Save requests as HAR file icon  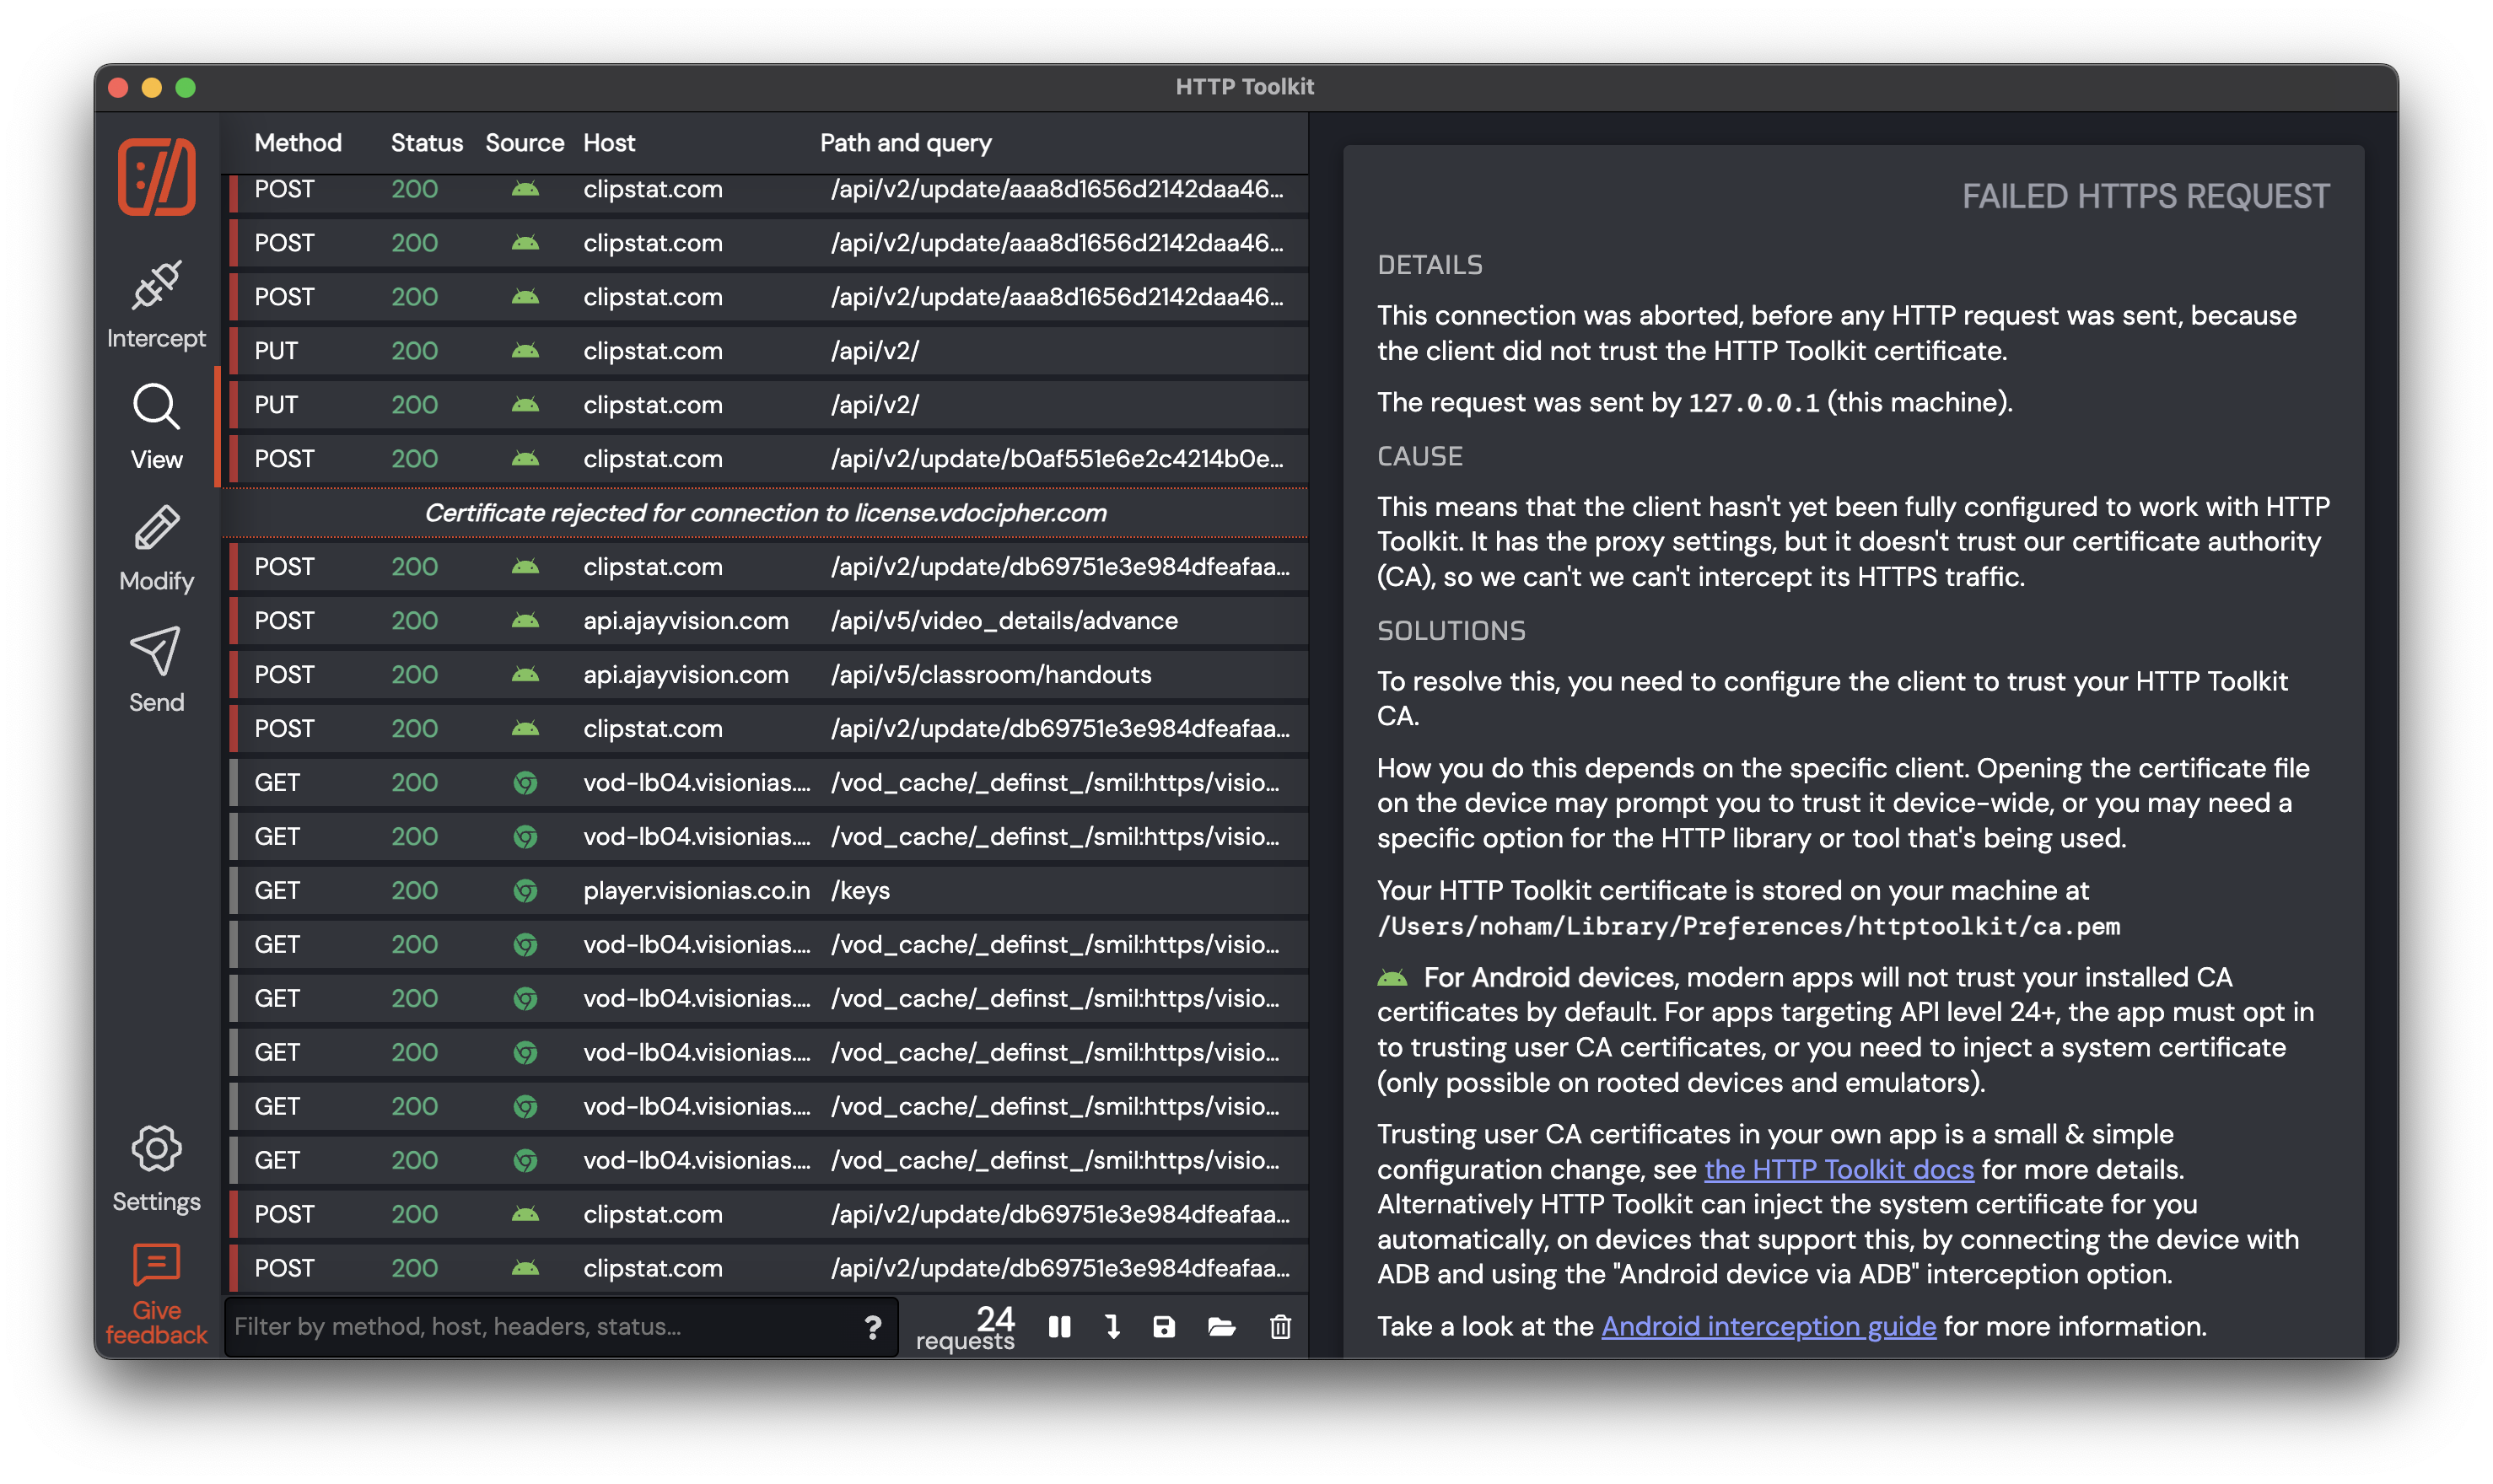coord(1164,1327)
